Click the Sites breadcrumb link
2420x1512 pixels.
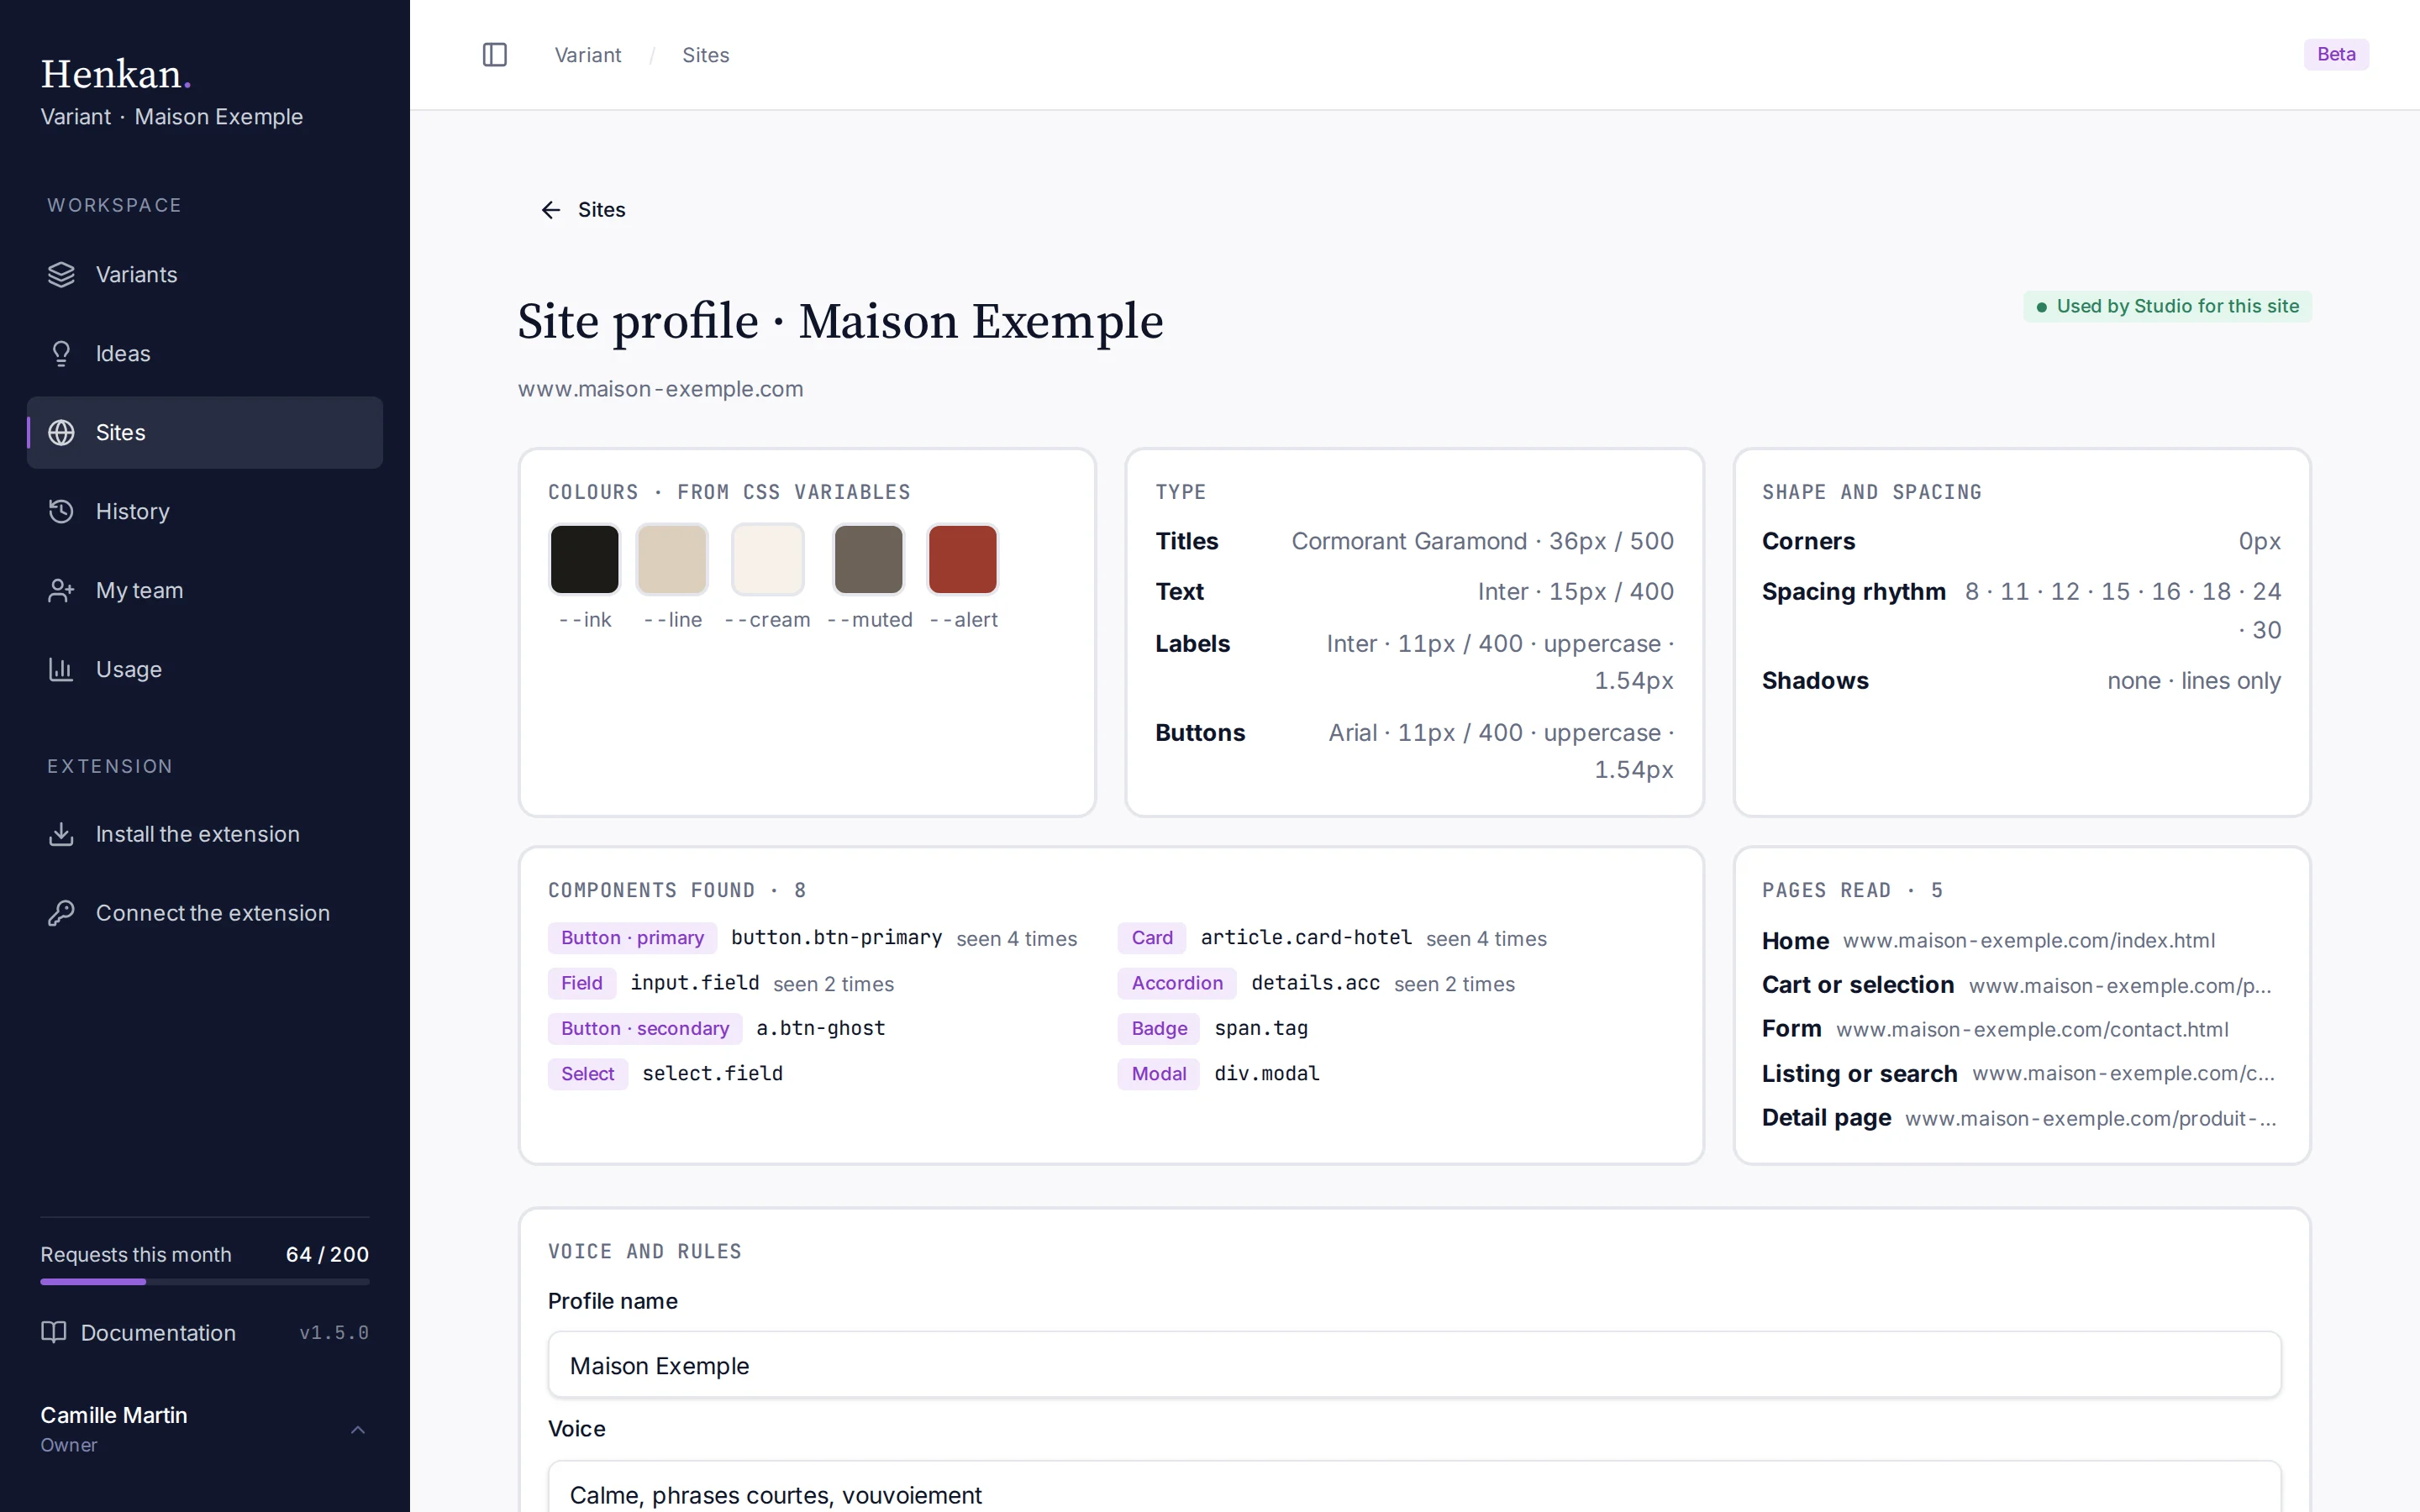[x=706, y=55]
